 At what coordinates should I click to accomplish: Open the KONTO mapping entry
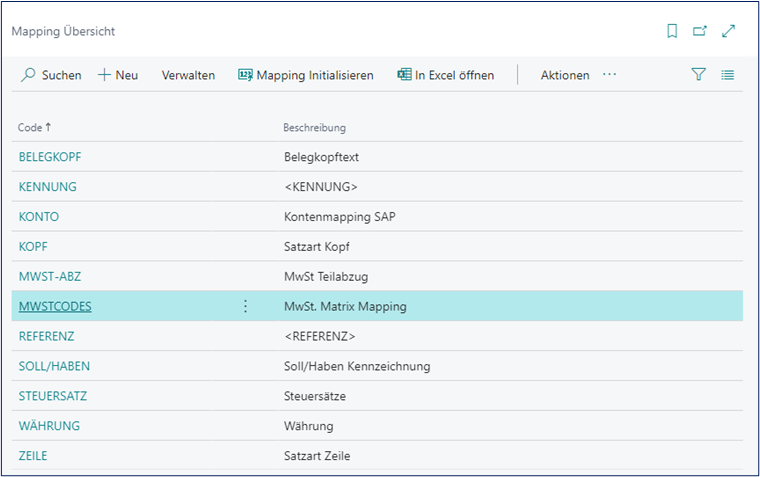click(x=39, y=216)
